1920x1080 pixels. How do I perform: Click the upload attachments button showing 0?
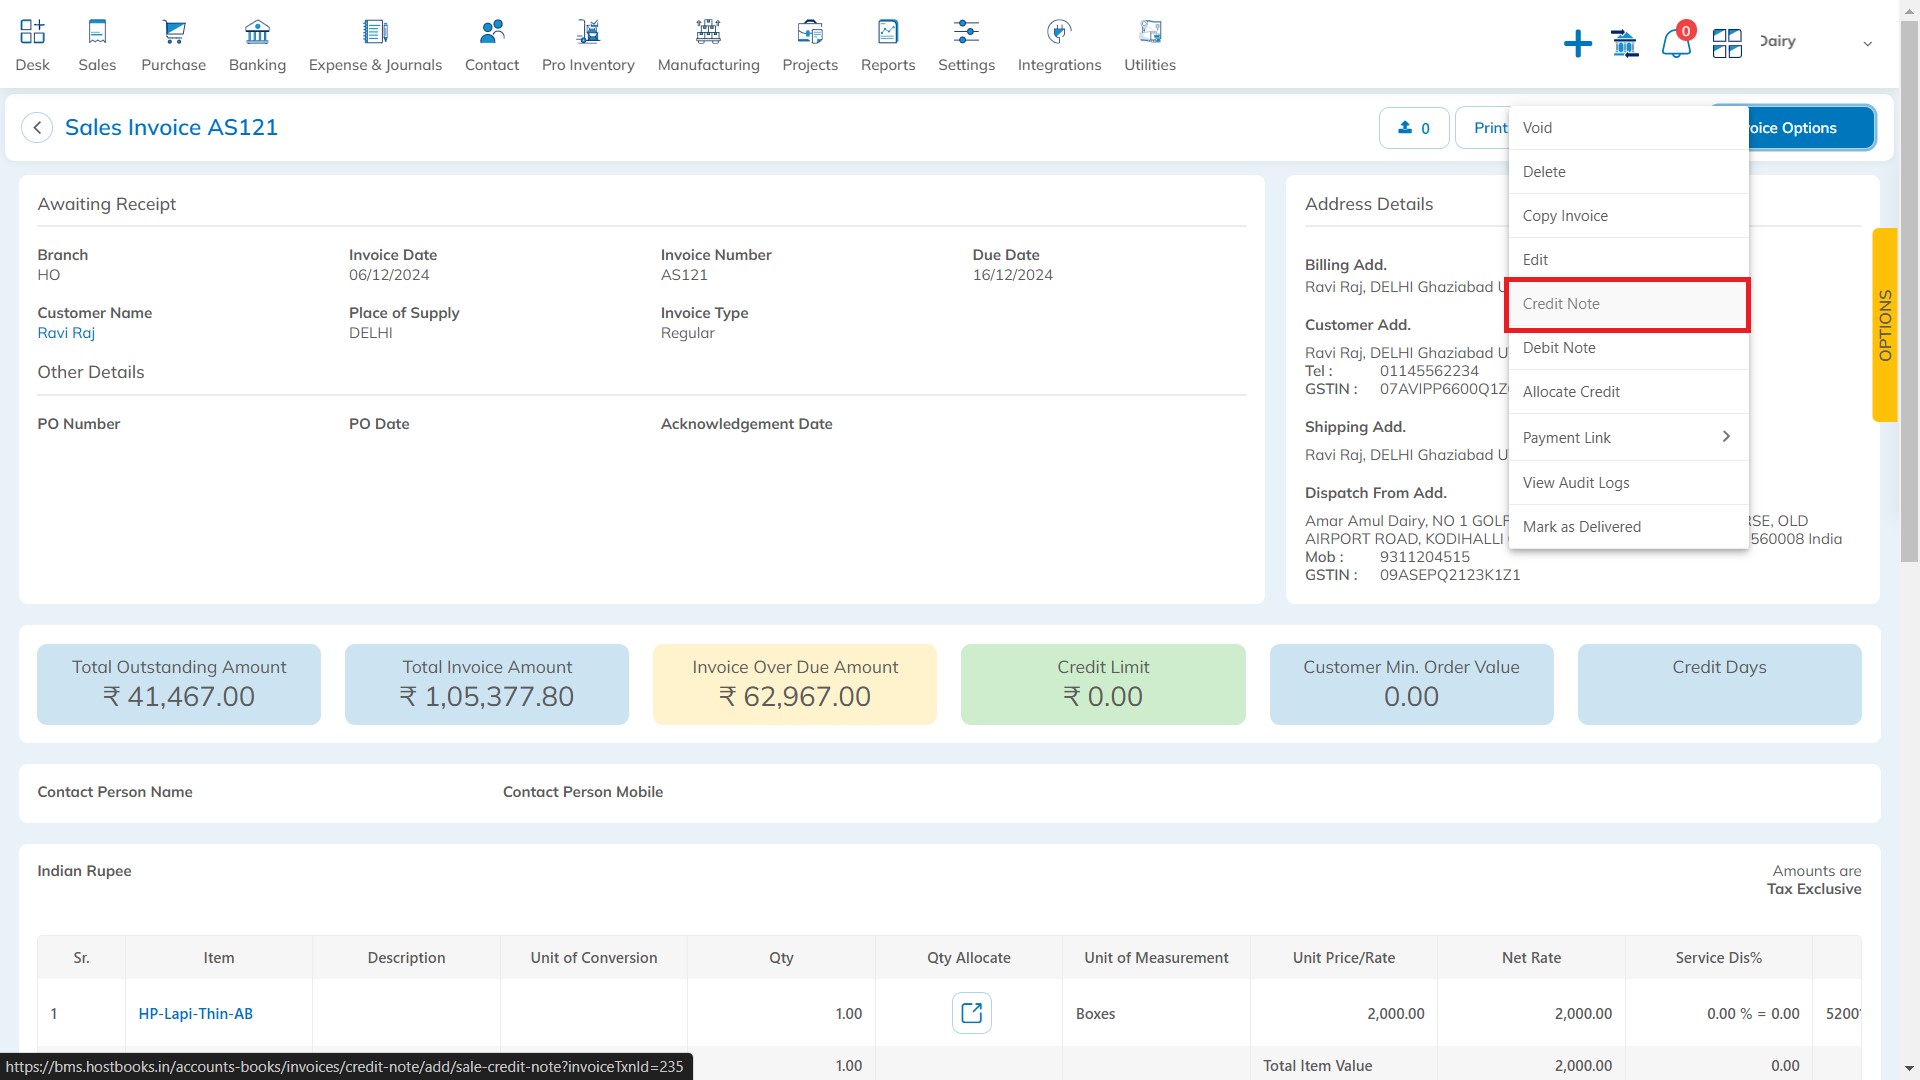pyautogui.click(x=1413, y=128)
